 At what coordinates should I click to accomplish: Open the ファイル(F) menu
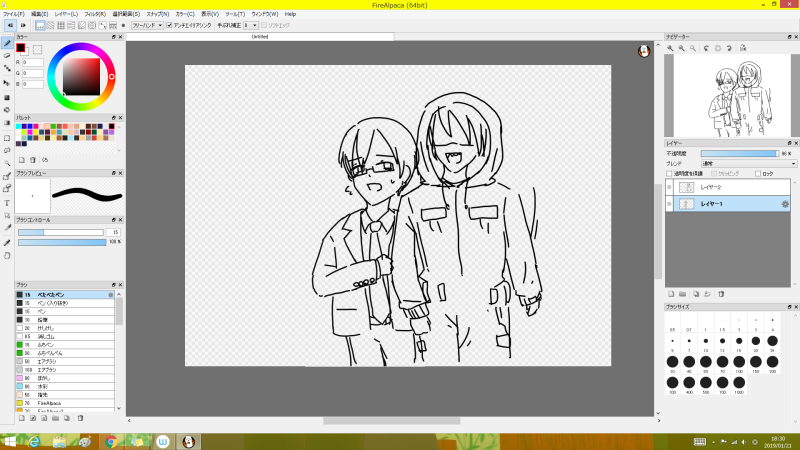[14, 14]
